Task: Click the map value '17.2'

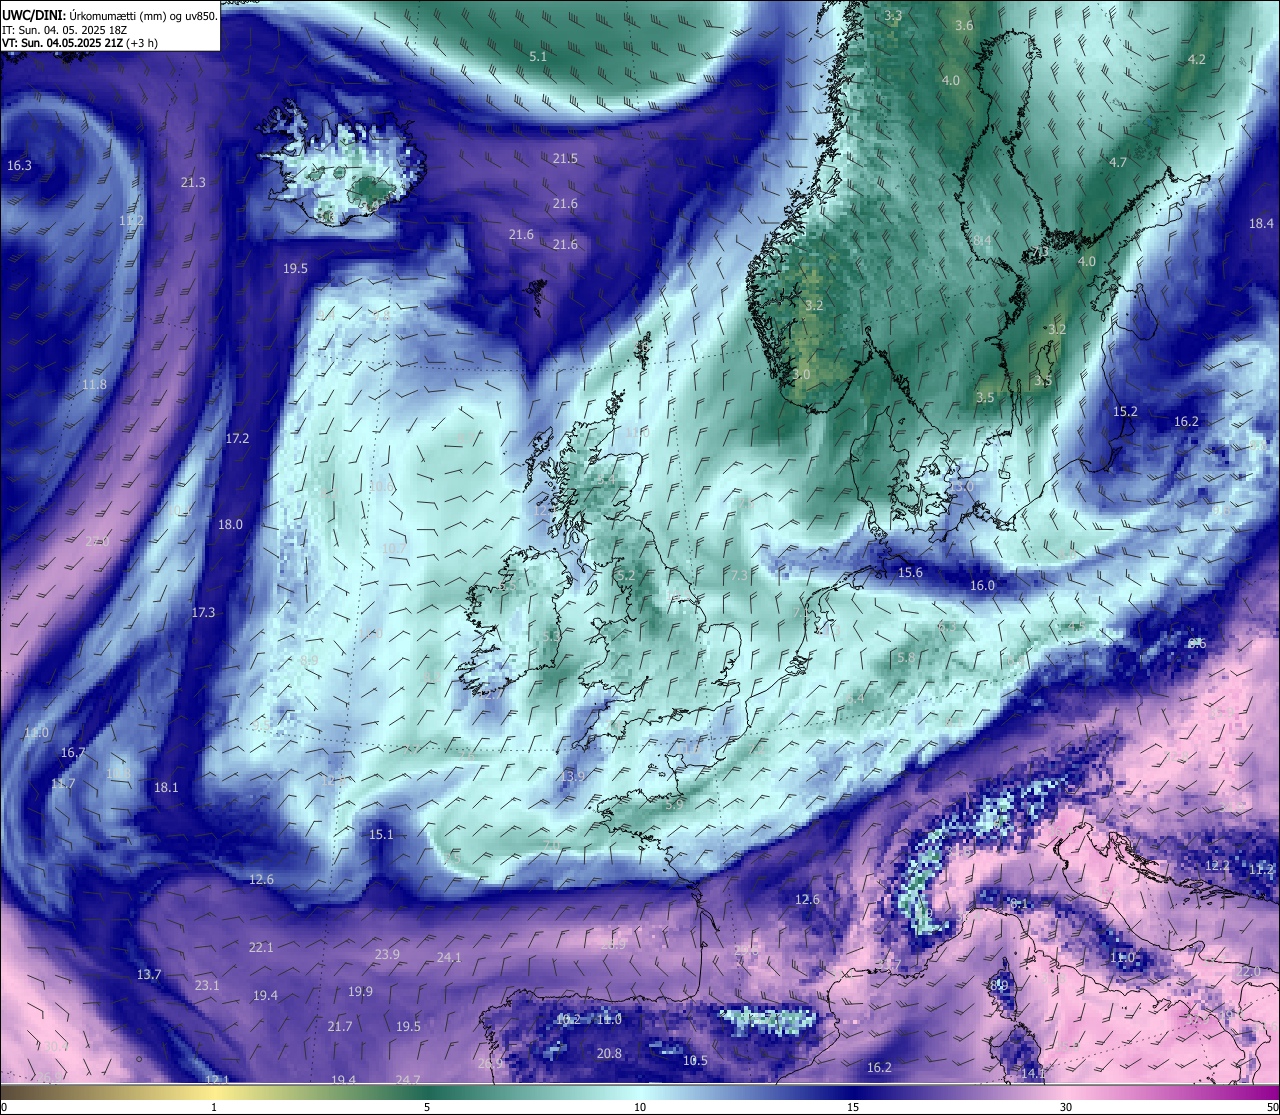Action: 237,439
